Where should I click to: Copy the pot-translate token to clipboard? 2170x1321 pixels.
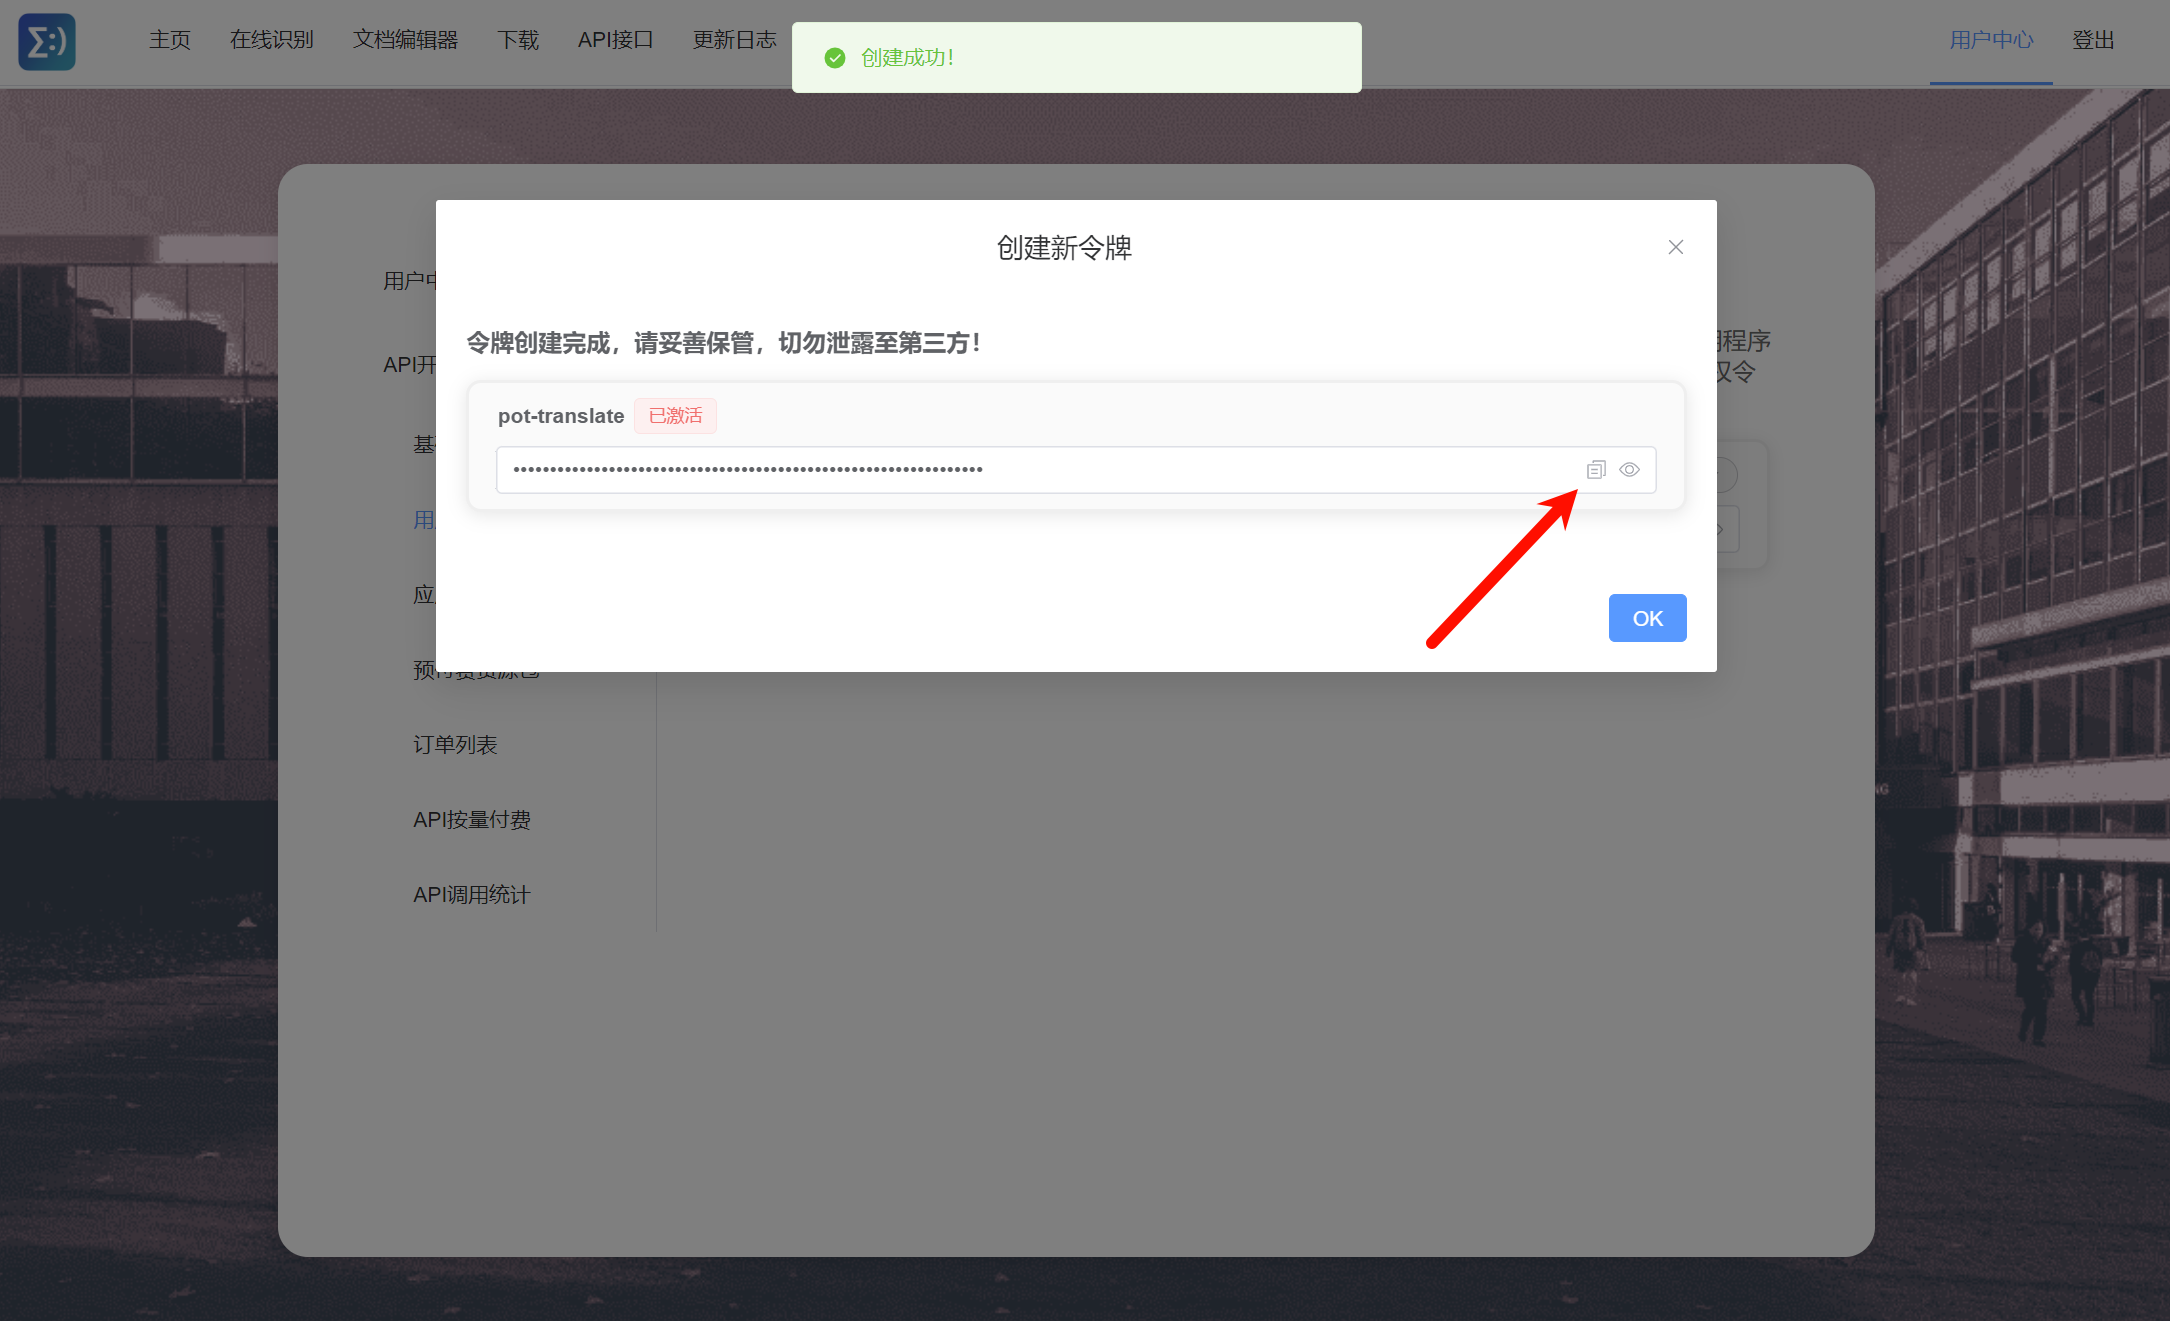1596,470
